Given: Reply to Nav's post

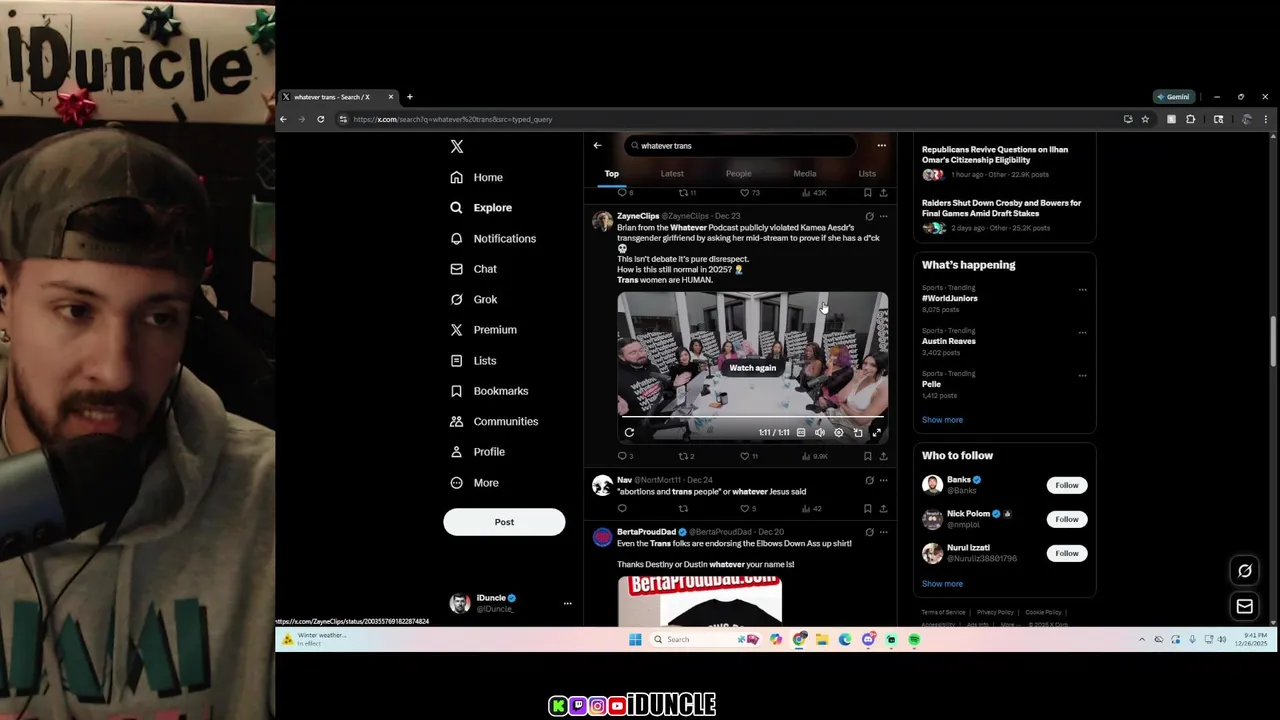Looking at the screenshot, I should pos(622,508).
